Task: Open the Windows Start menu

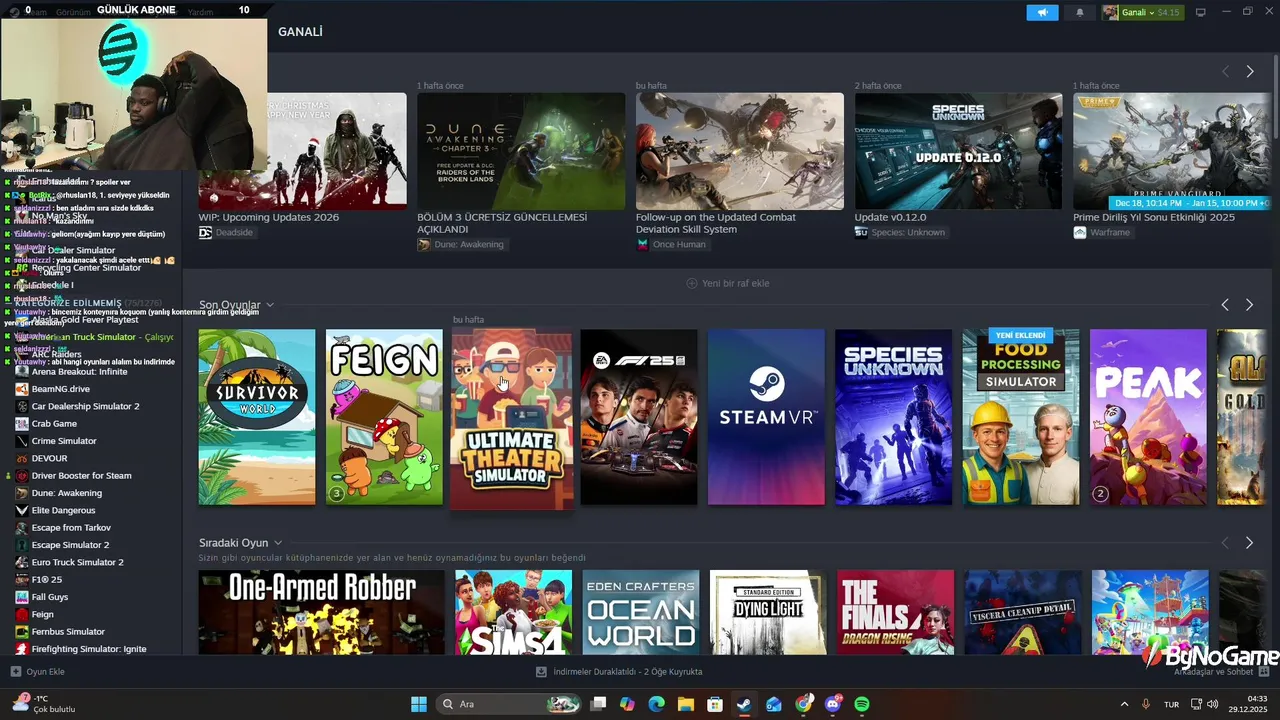Action: point(419,704)
